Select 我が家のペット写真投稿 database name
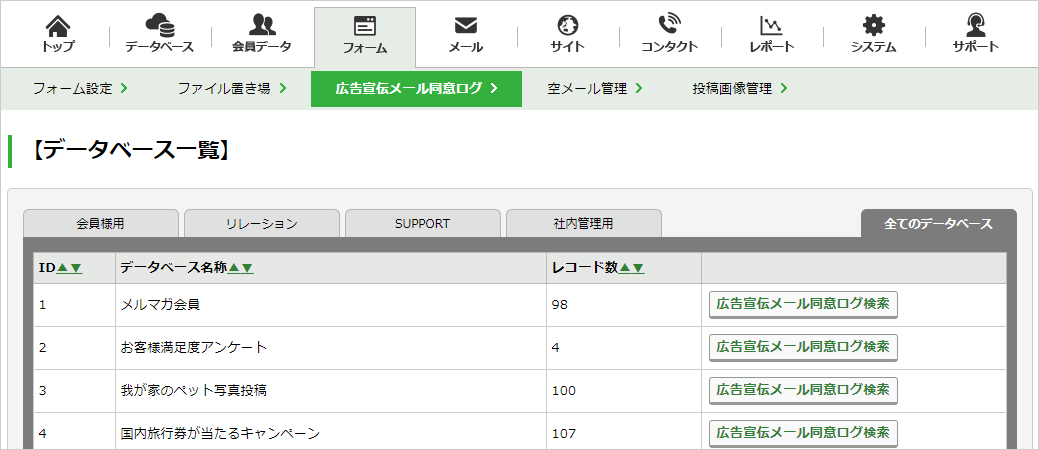The image size is (1039, 450). tap(193, 390)
